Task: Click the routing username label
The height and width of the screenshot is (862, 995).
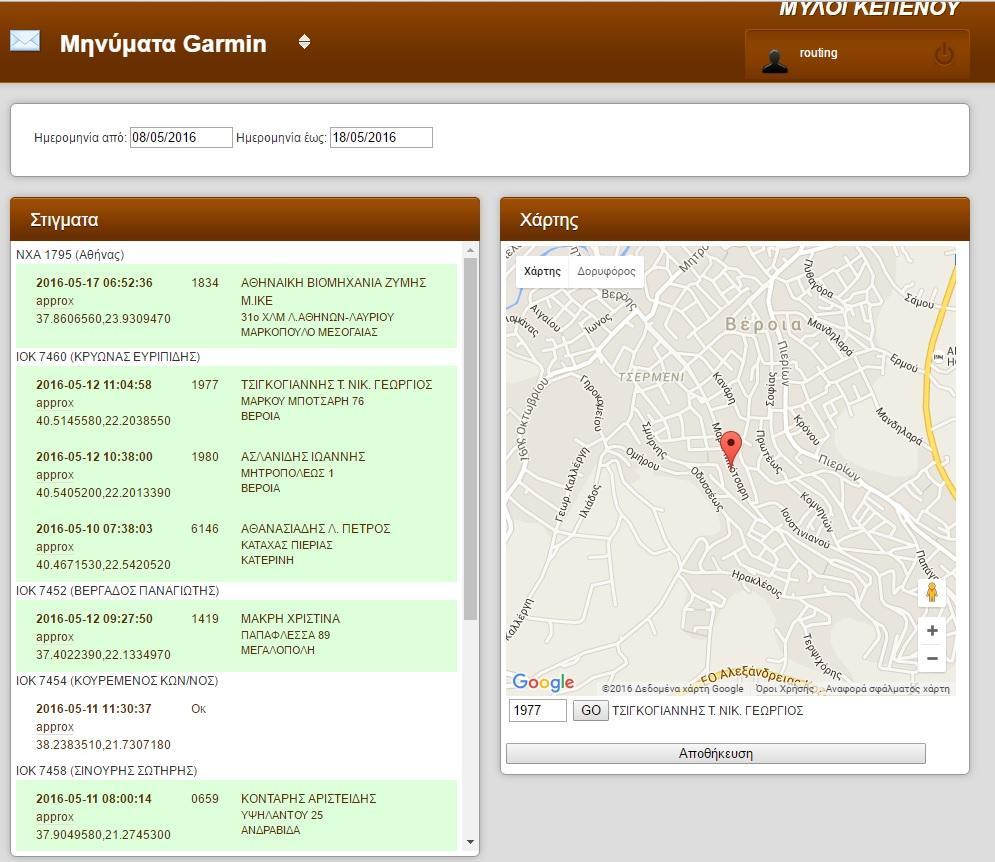Action: (x=818, y=53)
